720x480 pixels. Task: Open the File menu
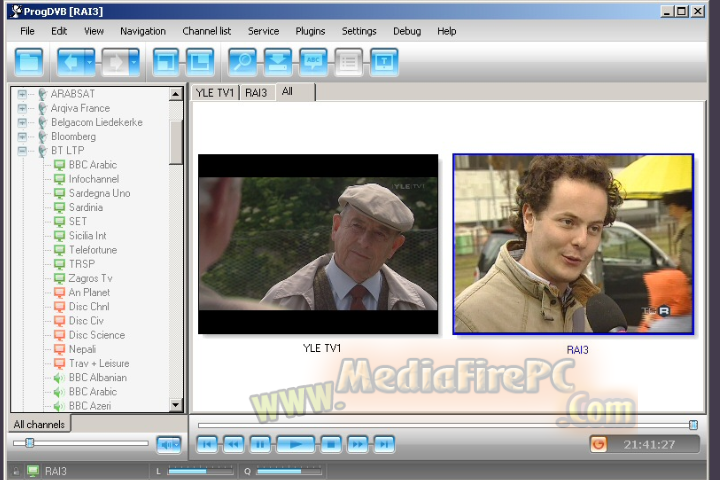(27, 31)
